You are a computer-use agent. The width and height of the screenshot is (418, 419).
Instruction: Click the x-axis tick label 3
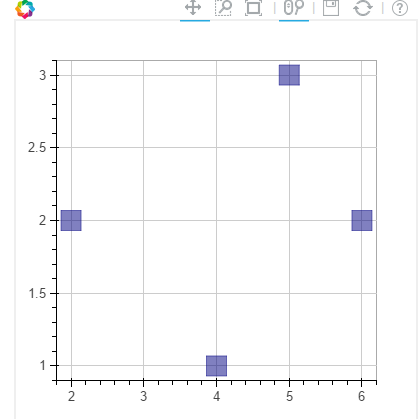tap(143, 396)
